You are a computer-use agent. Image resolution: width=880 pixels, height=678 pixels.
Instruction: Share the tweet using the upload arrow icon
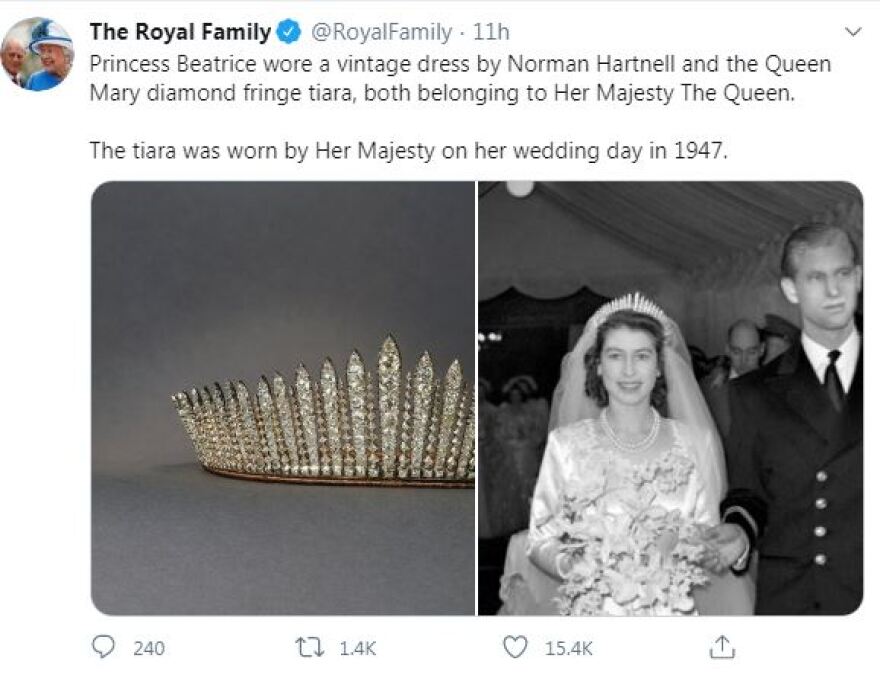721,648
